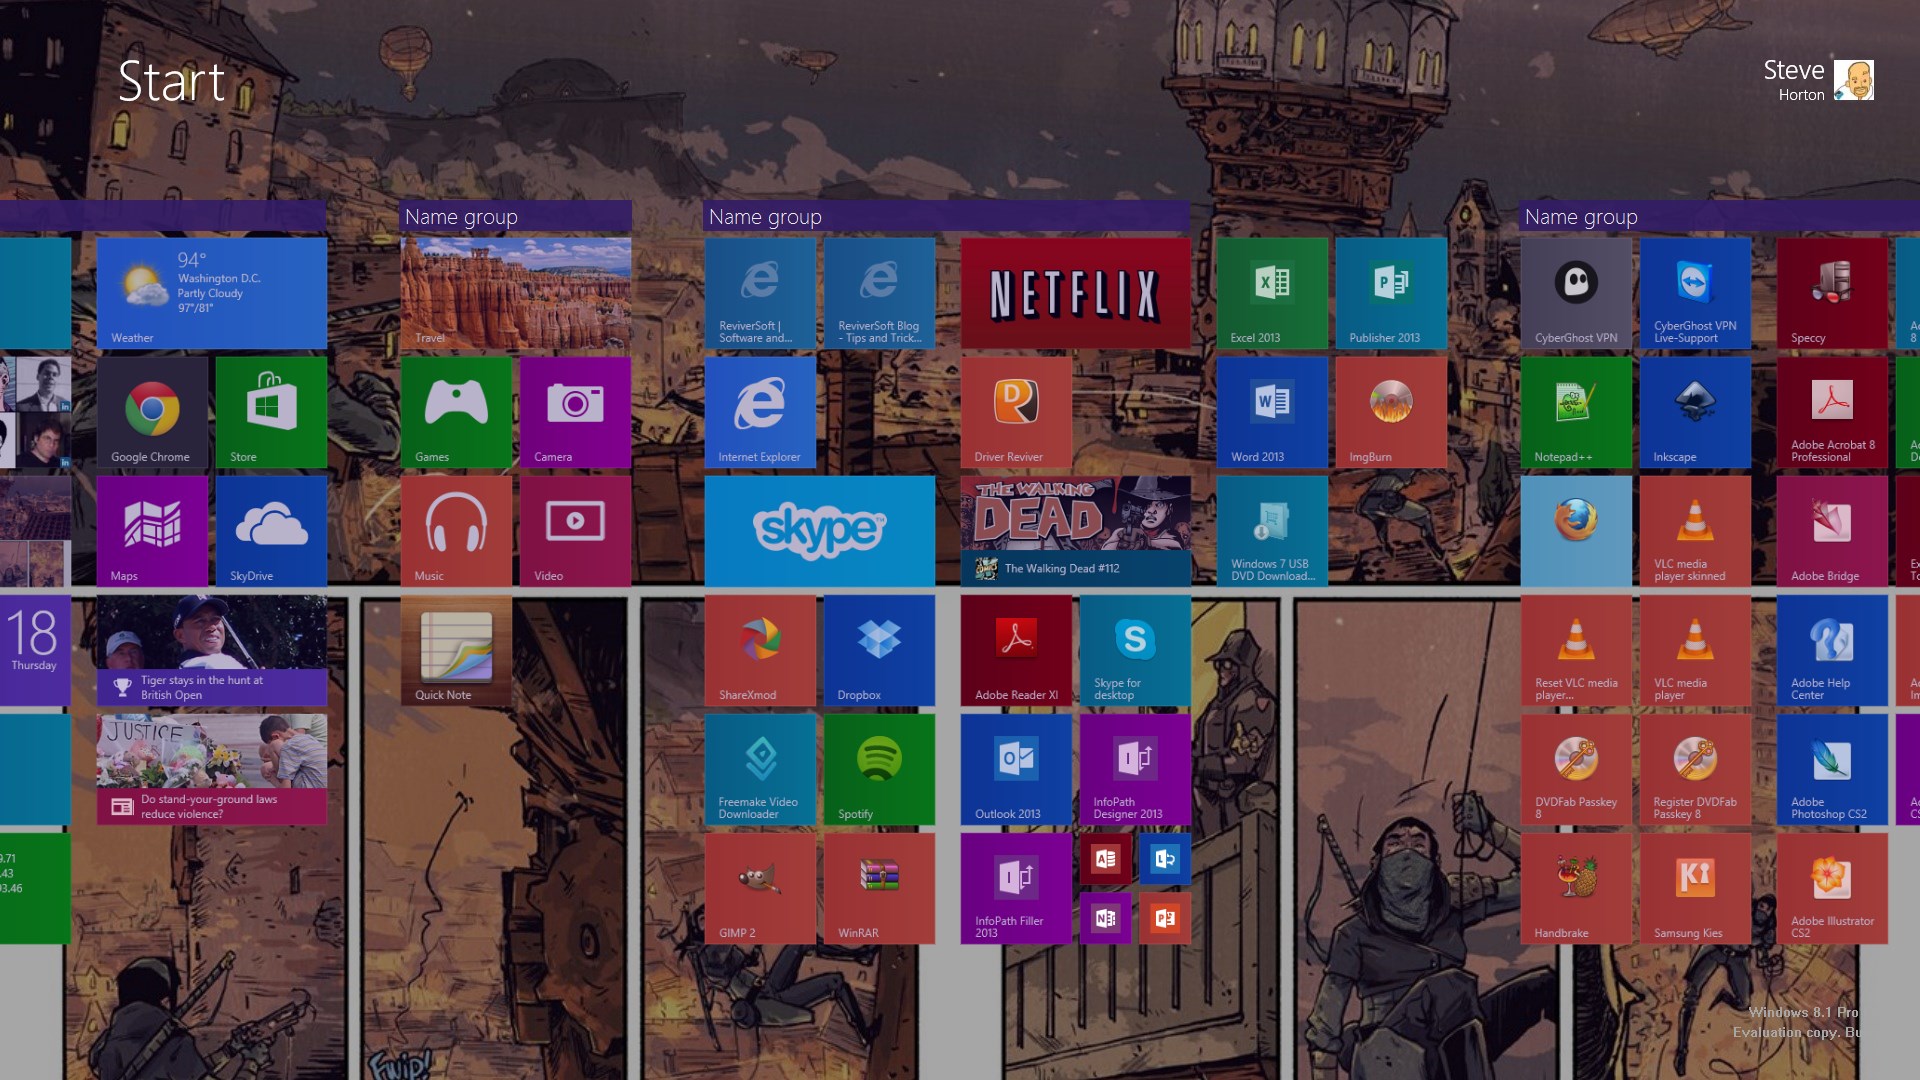Launch the ShareXmod tile
1920x1080 pixels.
(760, 650)
